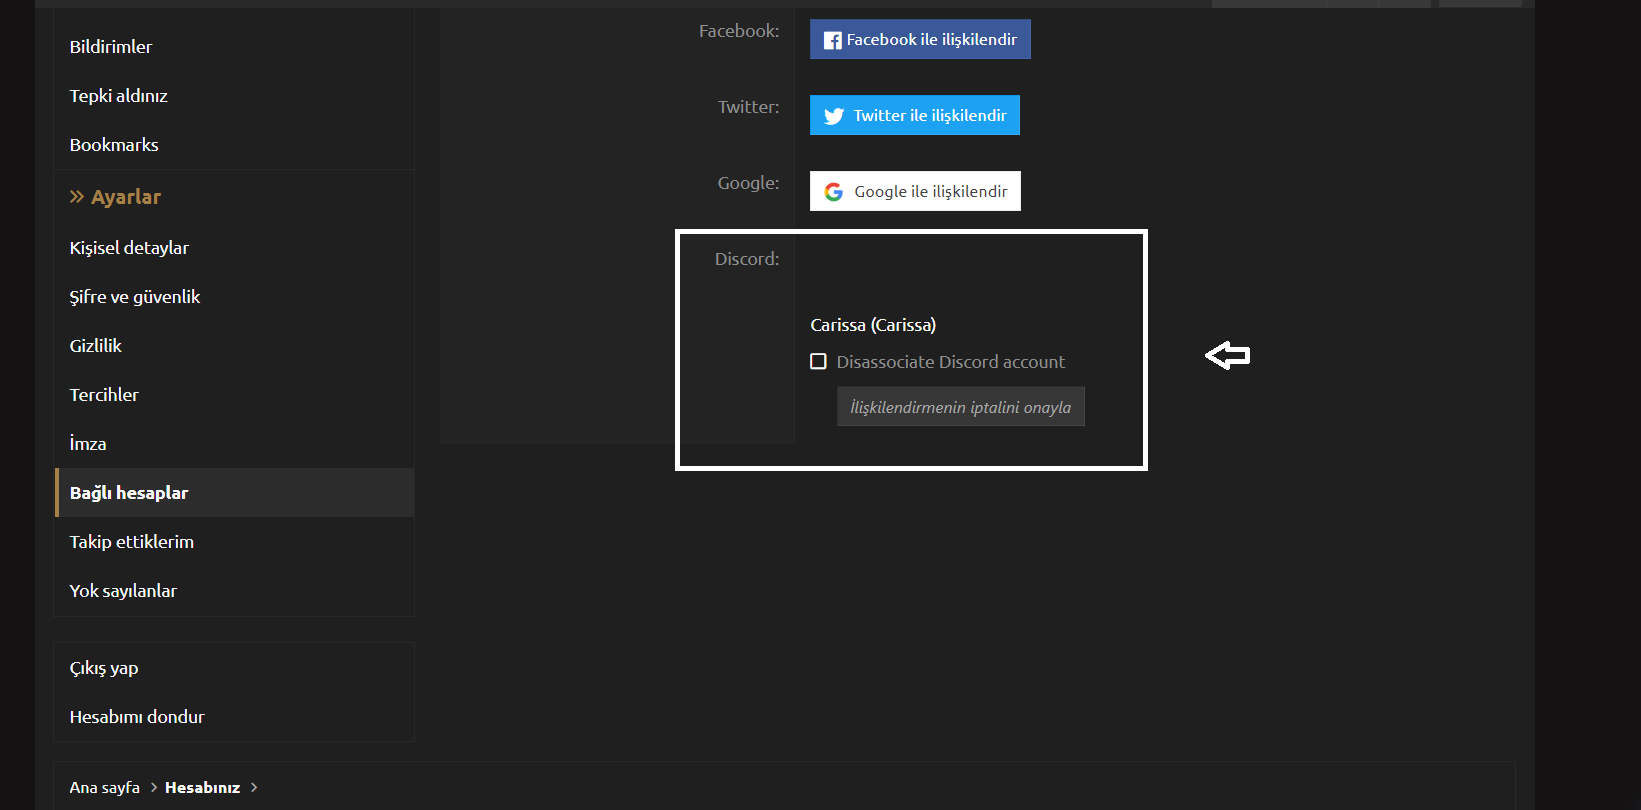Screen dimensions: 1641x810
Task: Click chevron after Hesabınız breadcrumb
Action: 254,788
